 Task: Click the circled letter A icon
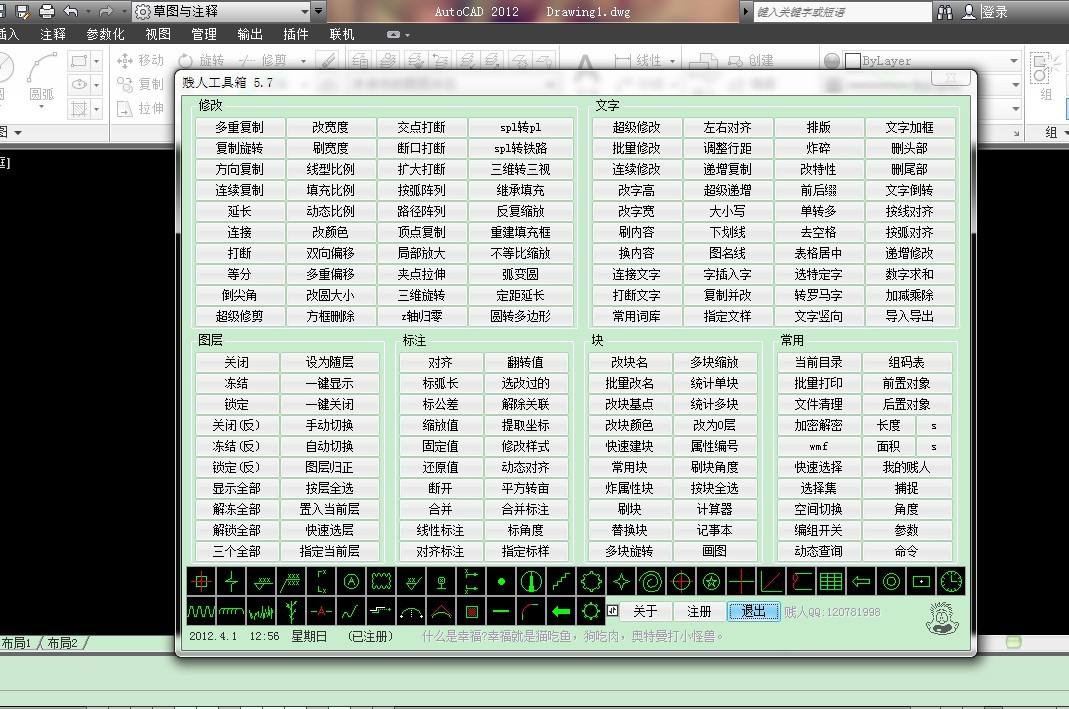tap(351, 581)
